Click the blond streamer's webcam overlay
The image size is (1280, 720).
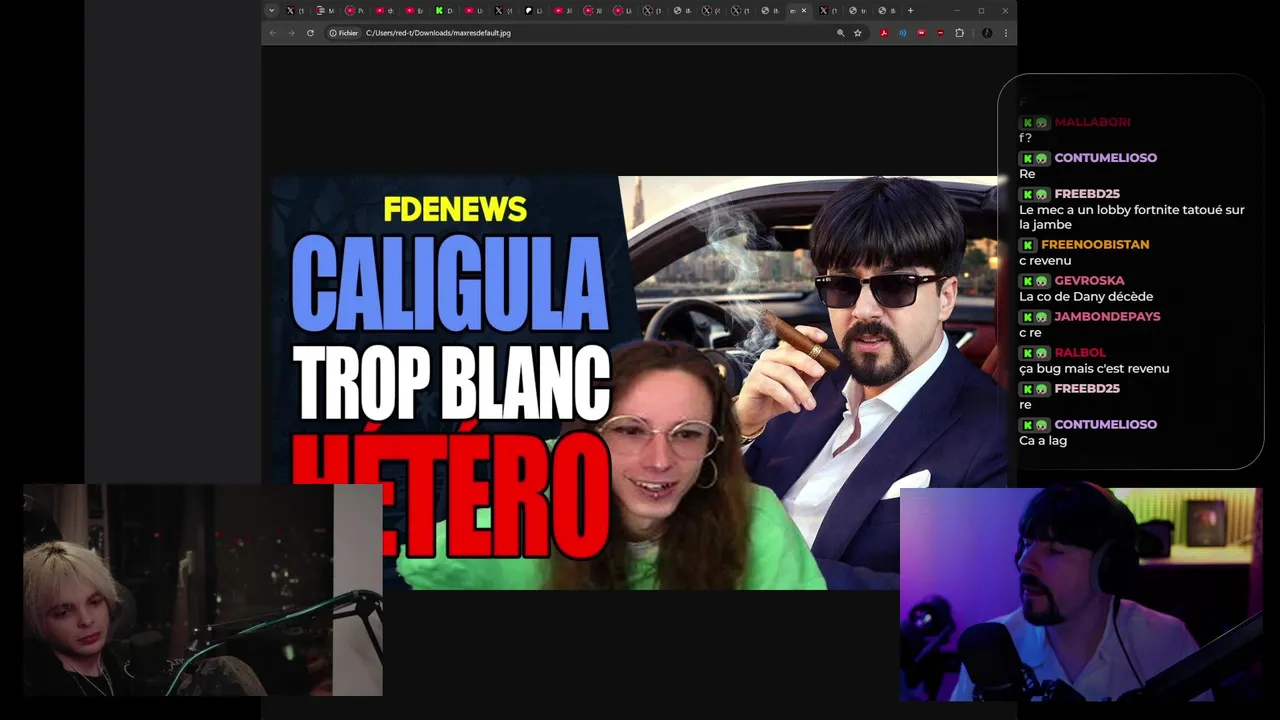pos(203,590)
